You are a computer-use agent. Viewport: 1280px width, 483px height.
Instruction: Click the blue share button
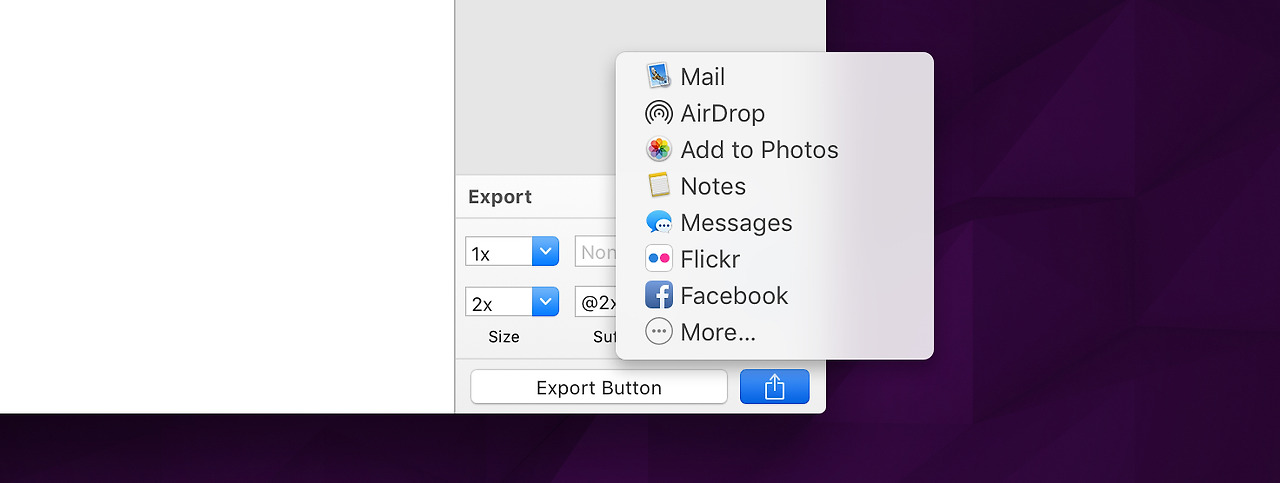(x=775, y=387)
